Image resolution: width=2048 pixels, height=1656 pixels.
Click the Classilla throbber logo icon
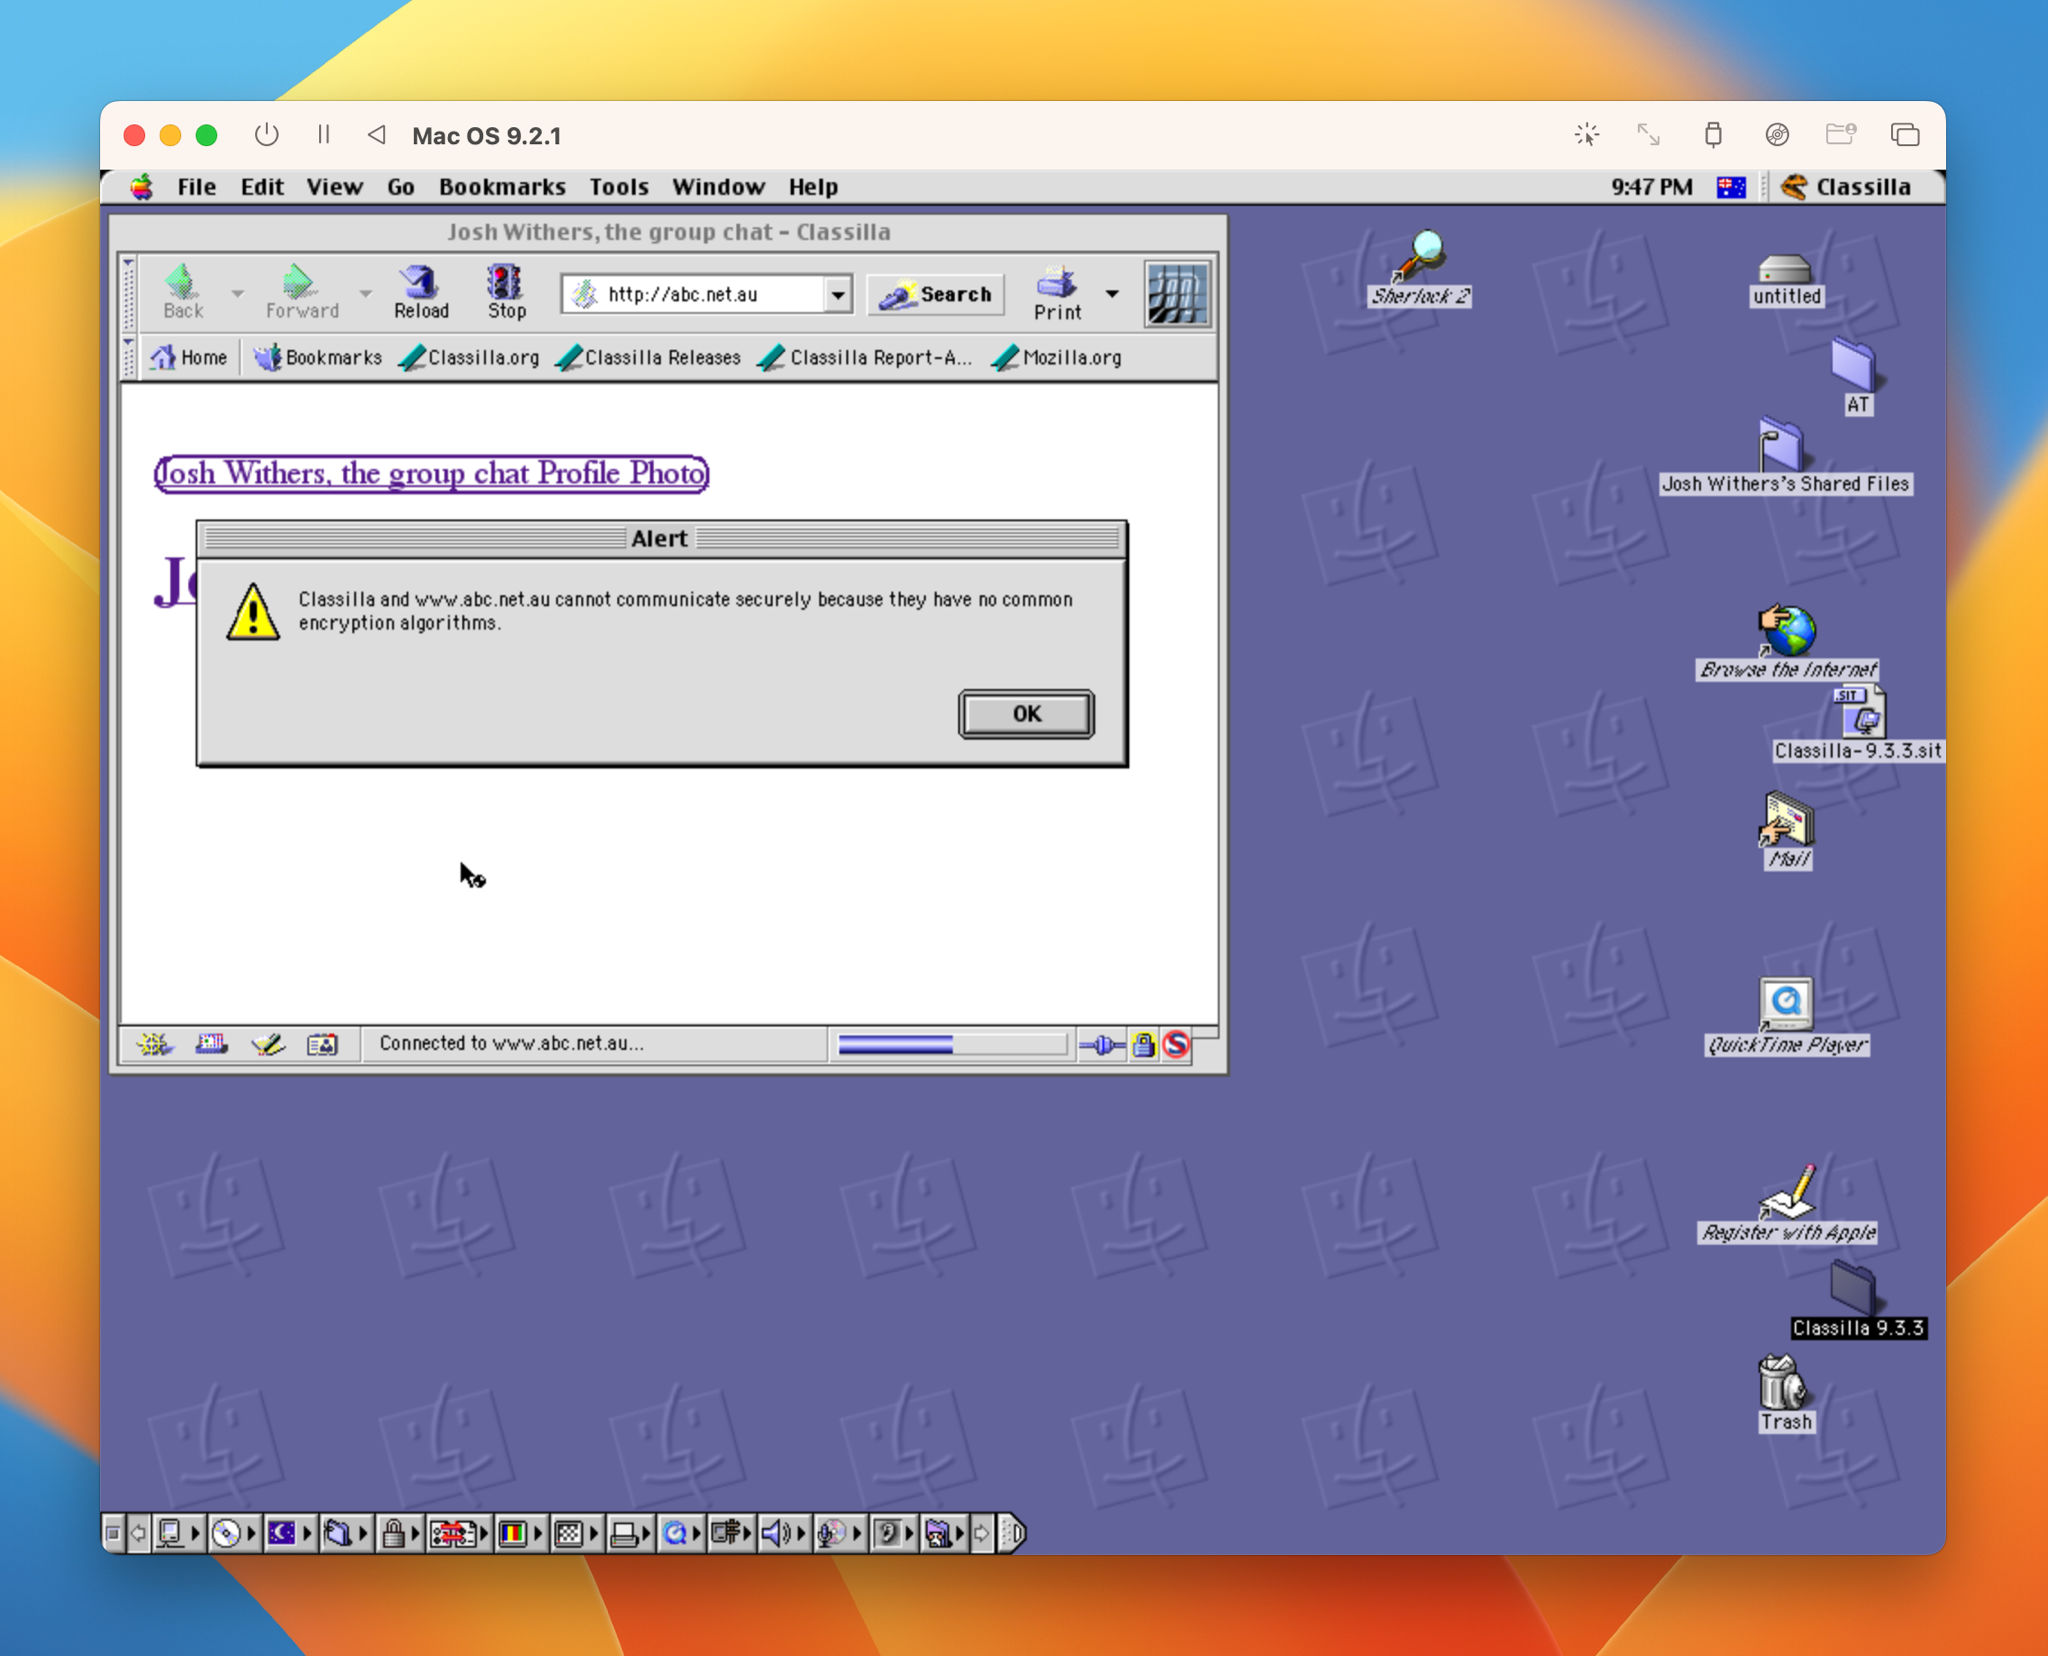coord(1177,293)
